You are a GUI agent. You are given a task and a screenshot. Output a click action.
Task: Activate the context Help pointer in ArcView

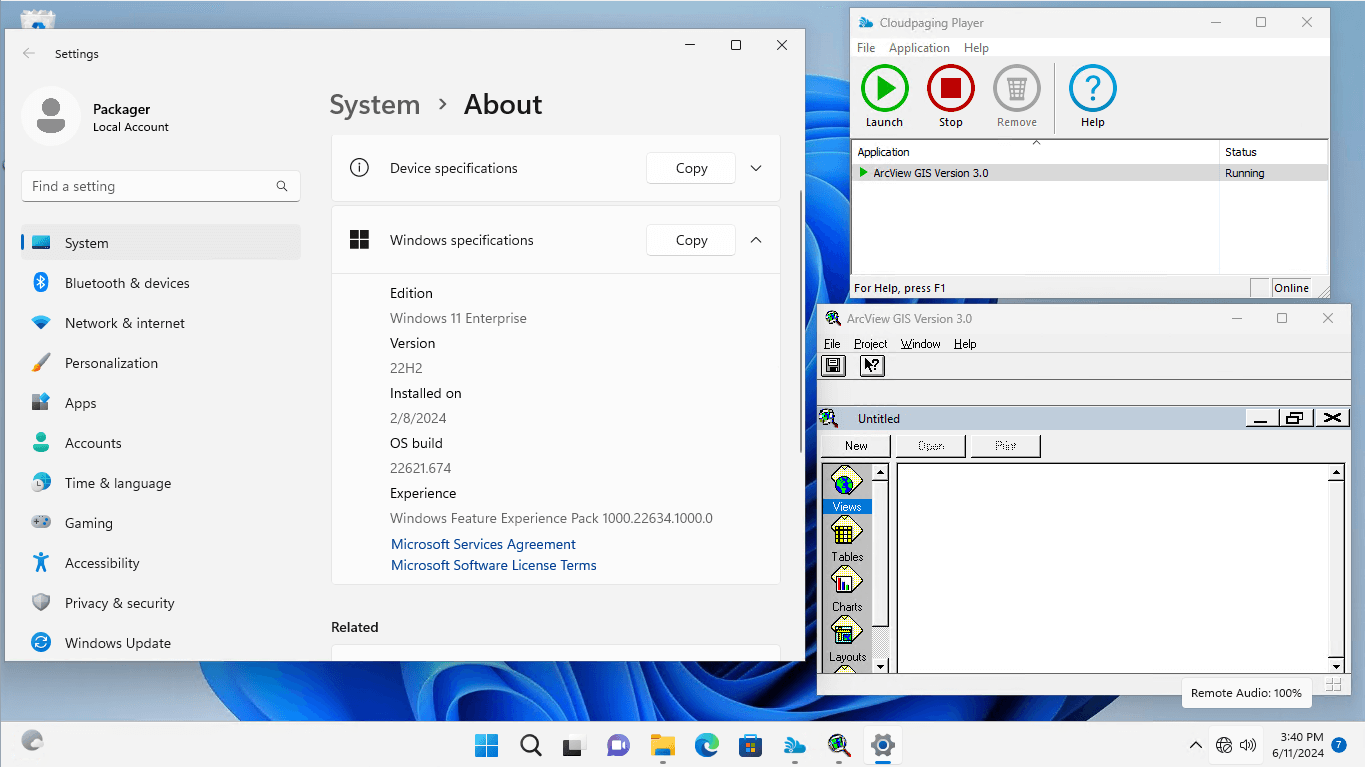pos(871,365)
